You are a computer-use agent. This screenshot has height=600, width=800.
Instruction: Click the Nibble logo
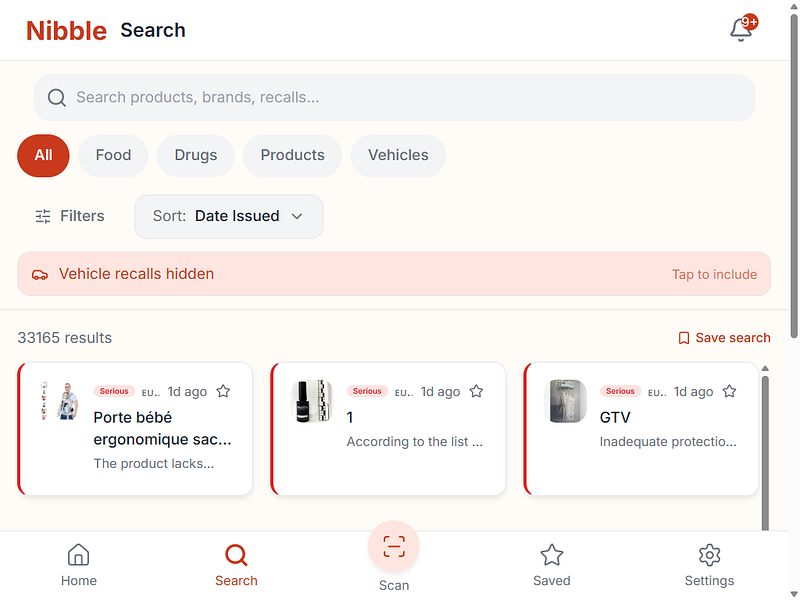point(66,31)
